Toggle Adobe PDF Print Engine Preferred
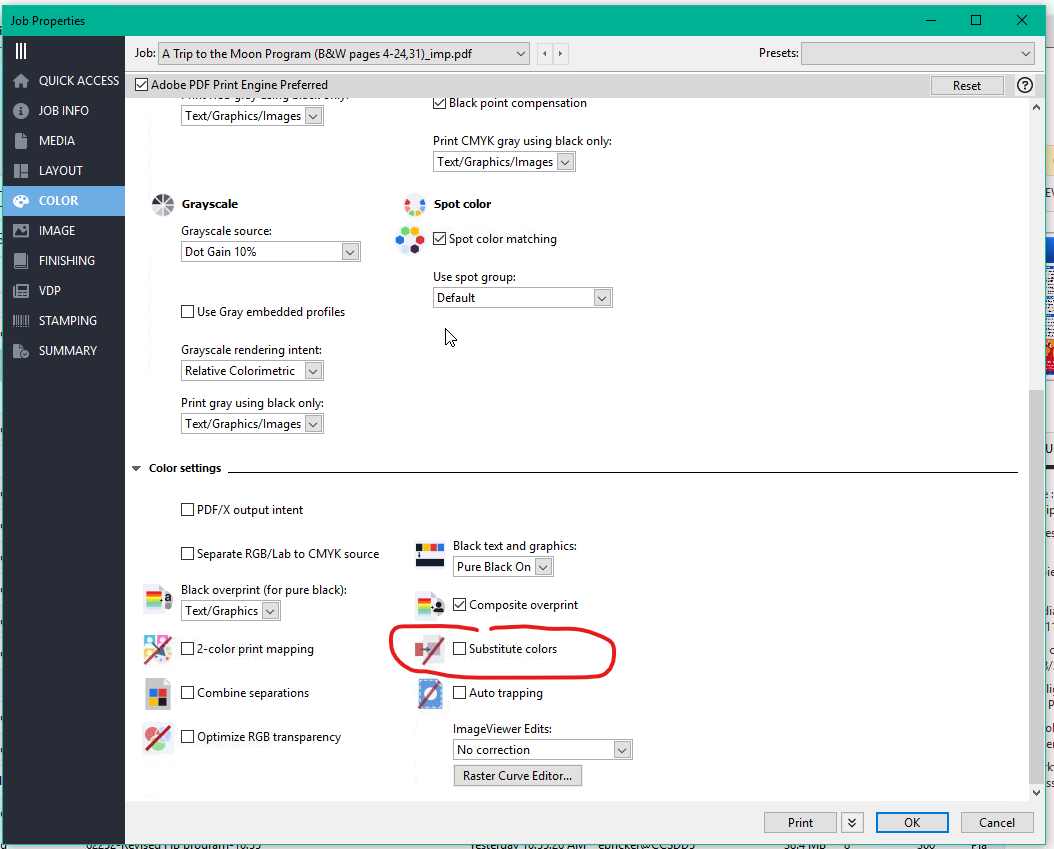Viewport: 1054px width, 849px height. coord(141,85)
